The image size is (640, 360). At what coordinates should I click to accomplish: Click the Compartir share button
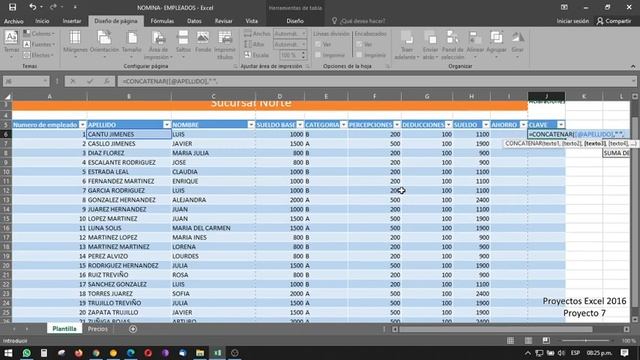point(614,21)
